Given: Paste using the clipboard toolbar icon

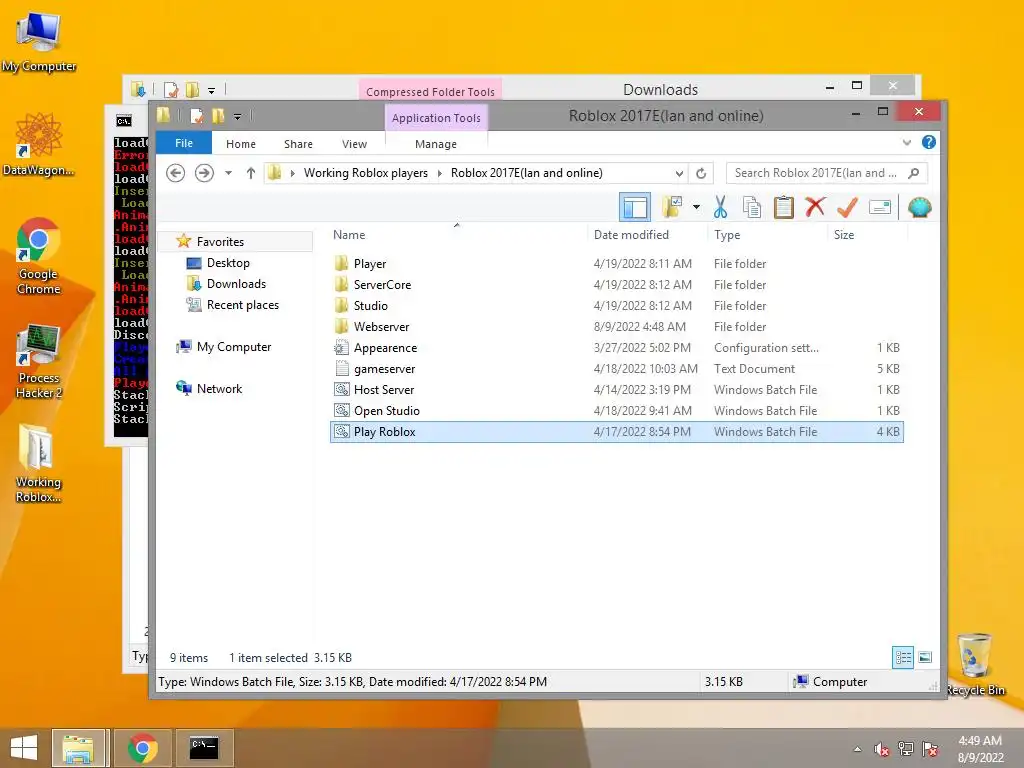Looking at the screenshot, I should [x=783, y=208].
